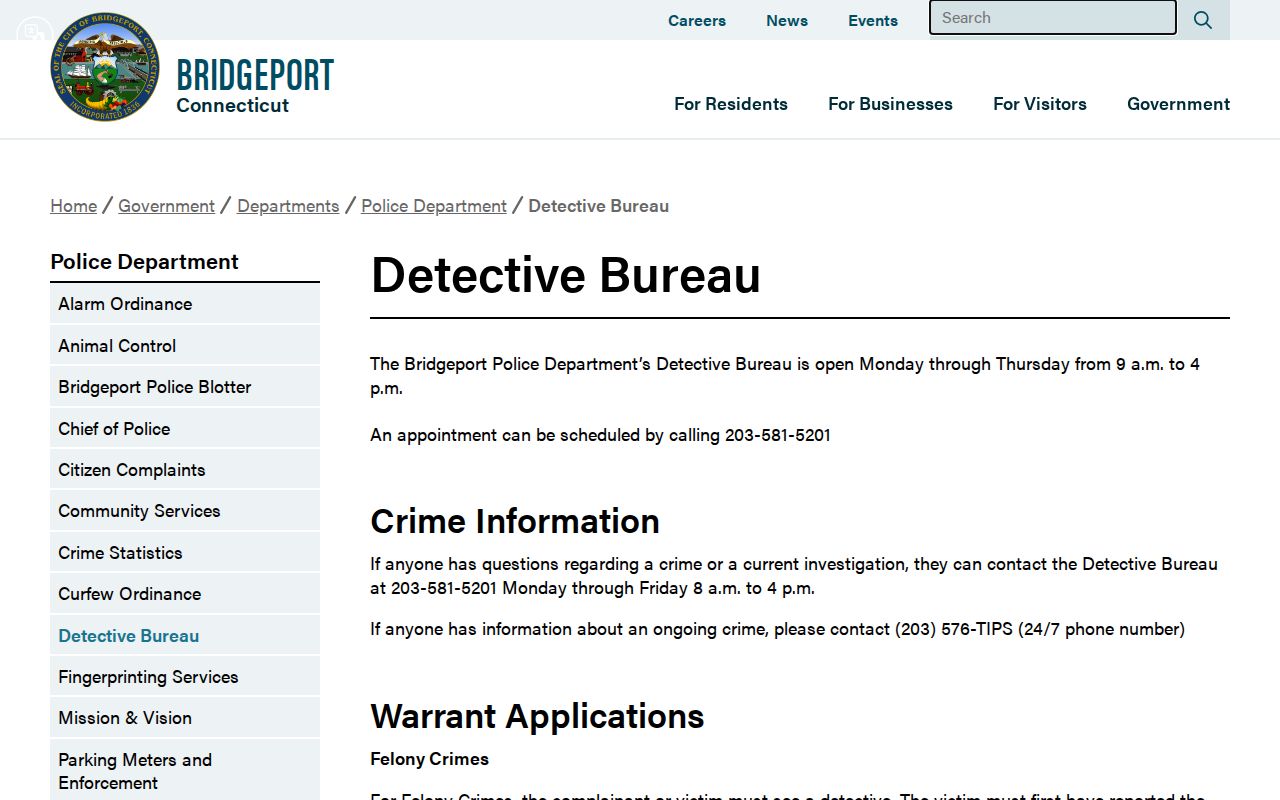The image size is (1280, 800).
Task: Open the Bridgeport Police Blotter page
Action: point(185,387)
